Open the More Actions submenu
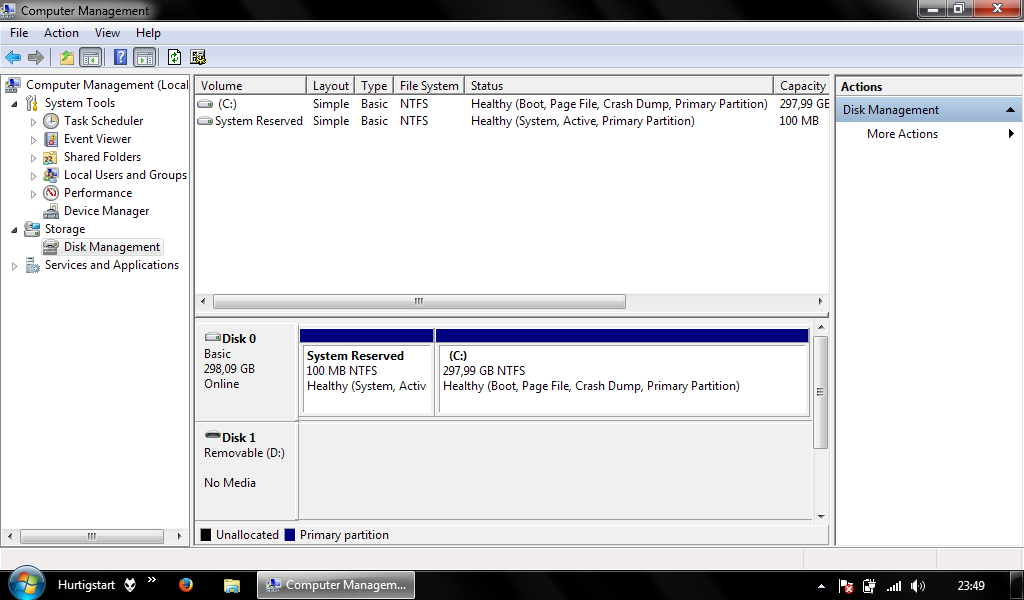 tap(928, 134)
